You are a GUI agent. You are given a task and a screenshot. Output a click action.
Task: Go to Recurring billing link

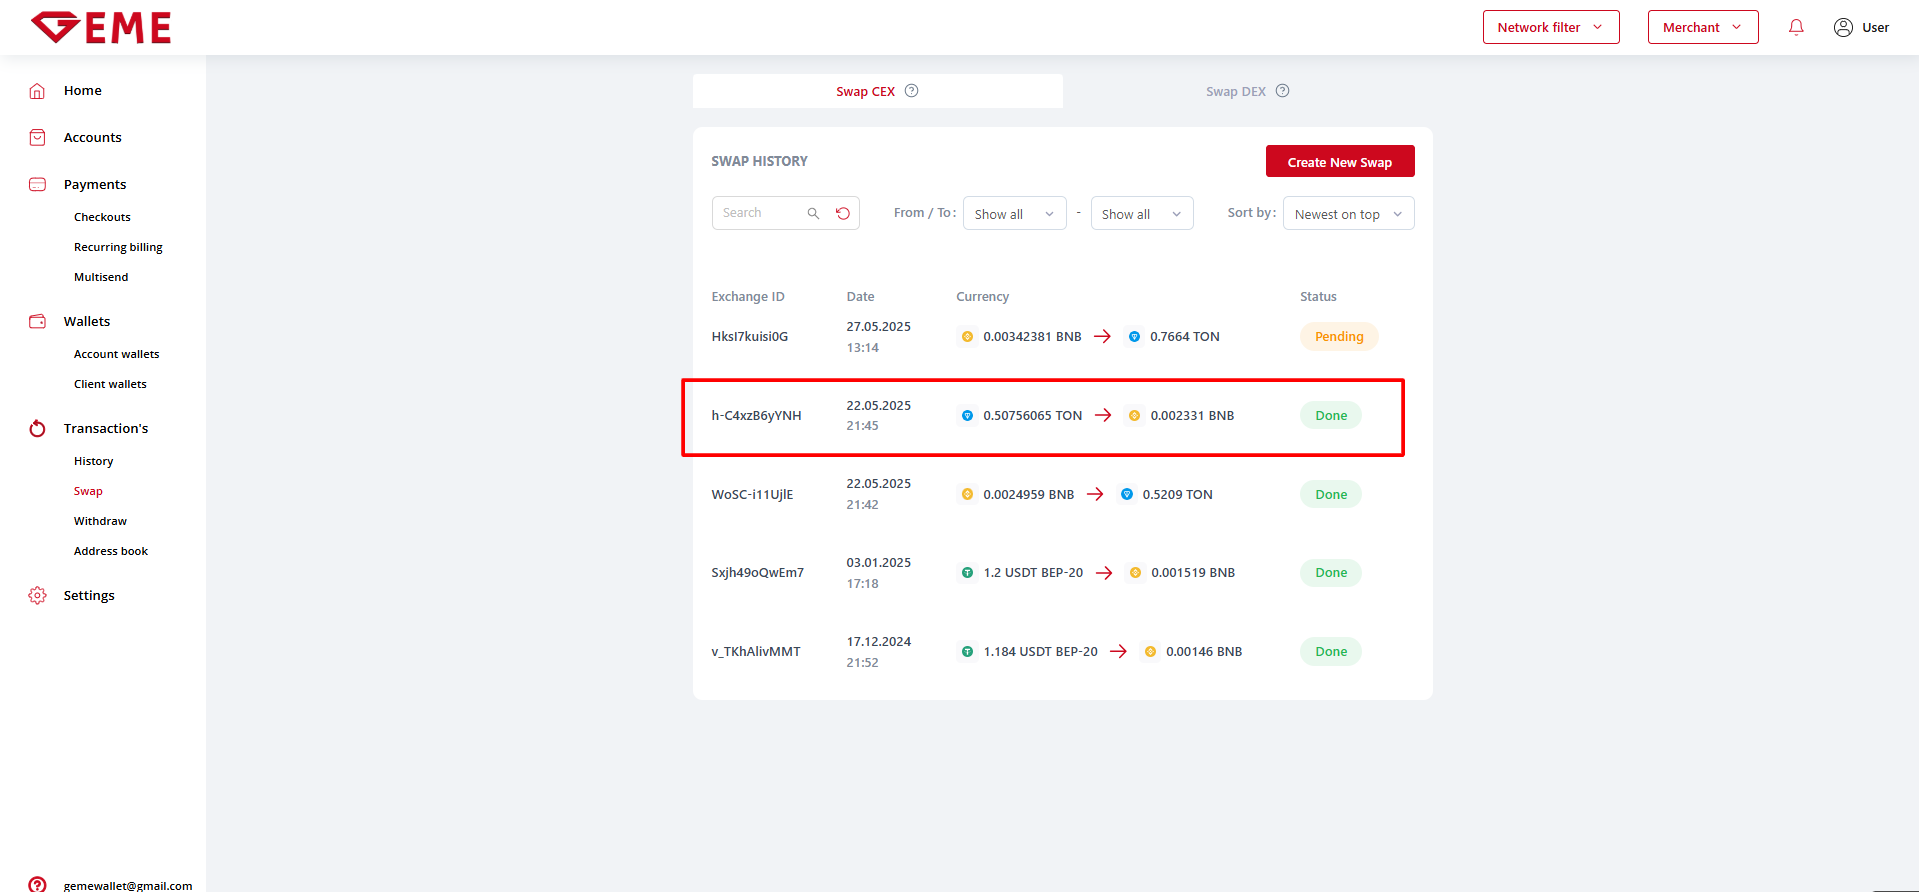(118, 247)
